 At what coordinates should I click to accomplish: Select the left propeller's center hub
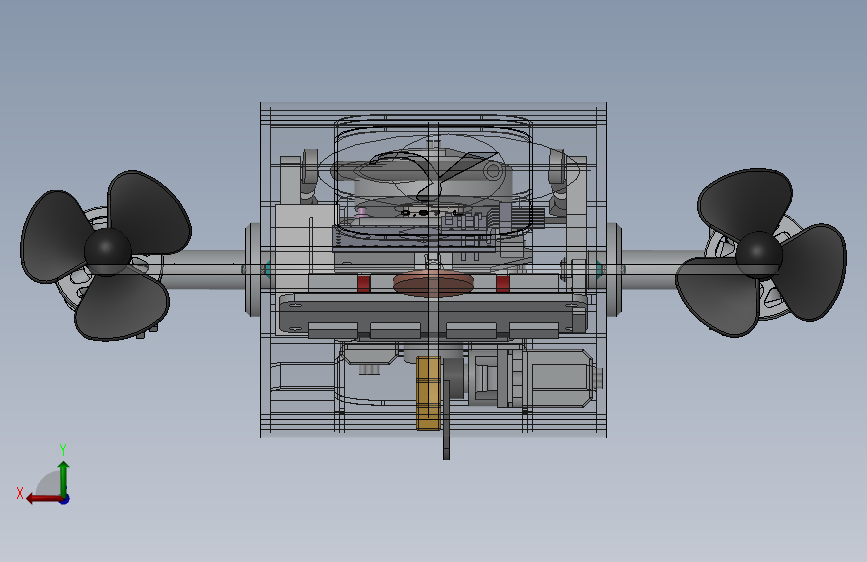(107, 251)
